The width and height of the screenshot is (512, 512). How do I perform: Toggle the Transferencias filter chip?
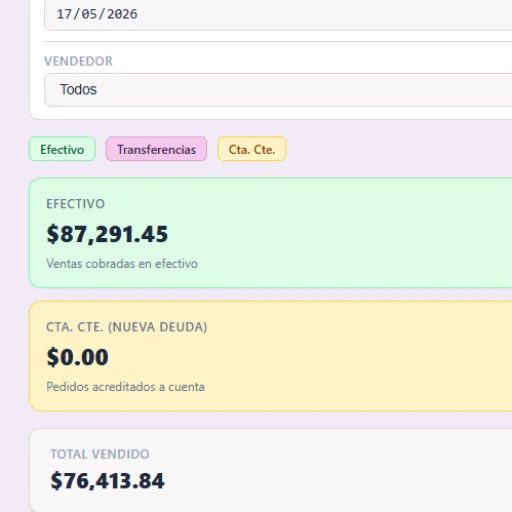(156, 149)
